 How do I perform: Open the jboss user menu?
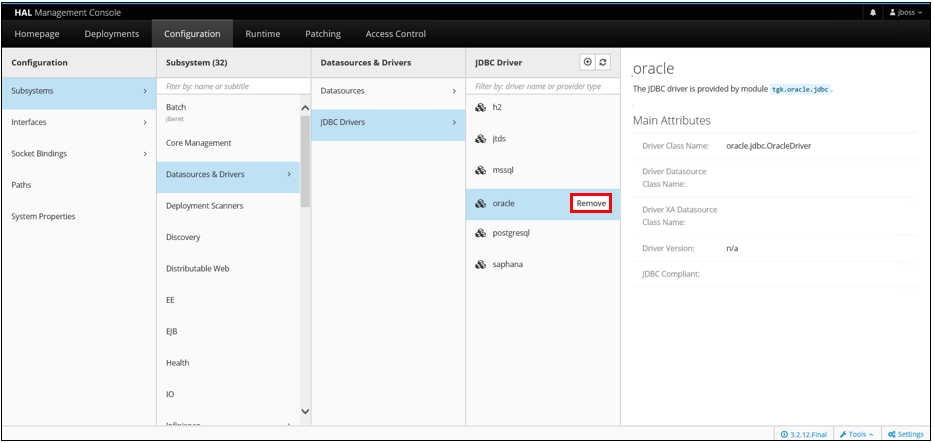click(x=905, y=12)
